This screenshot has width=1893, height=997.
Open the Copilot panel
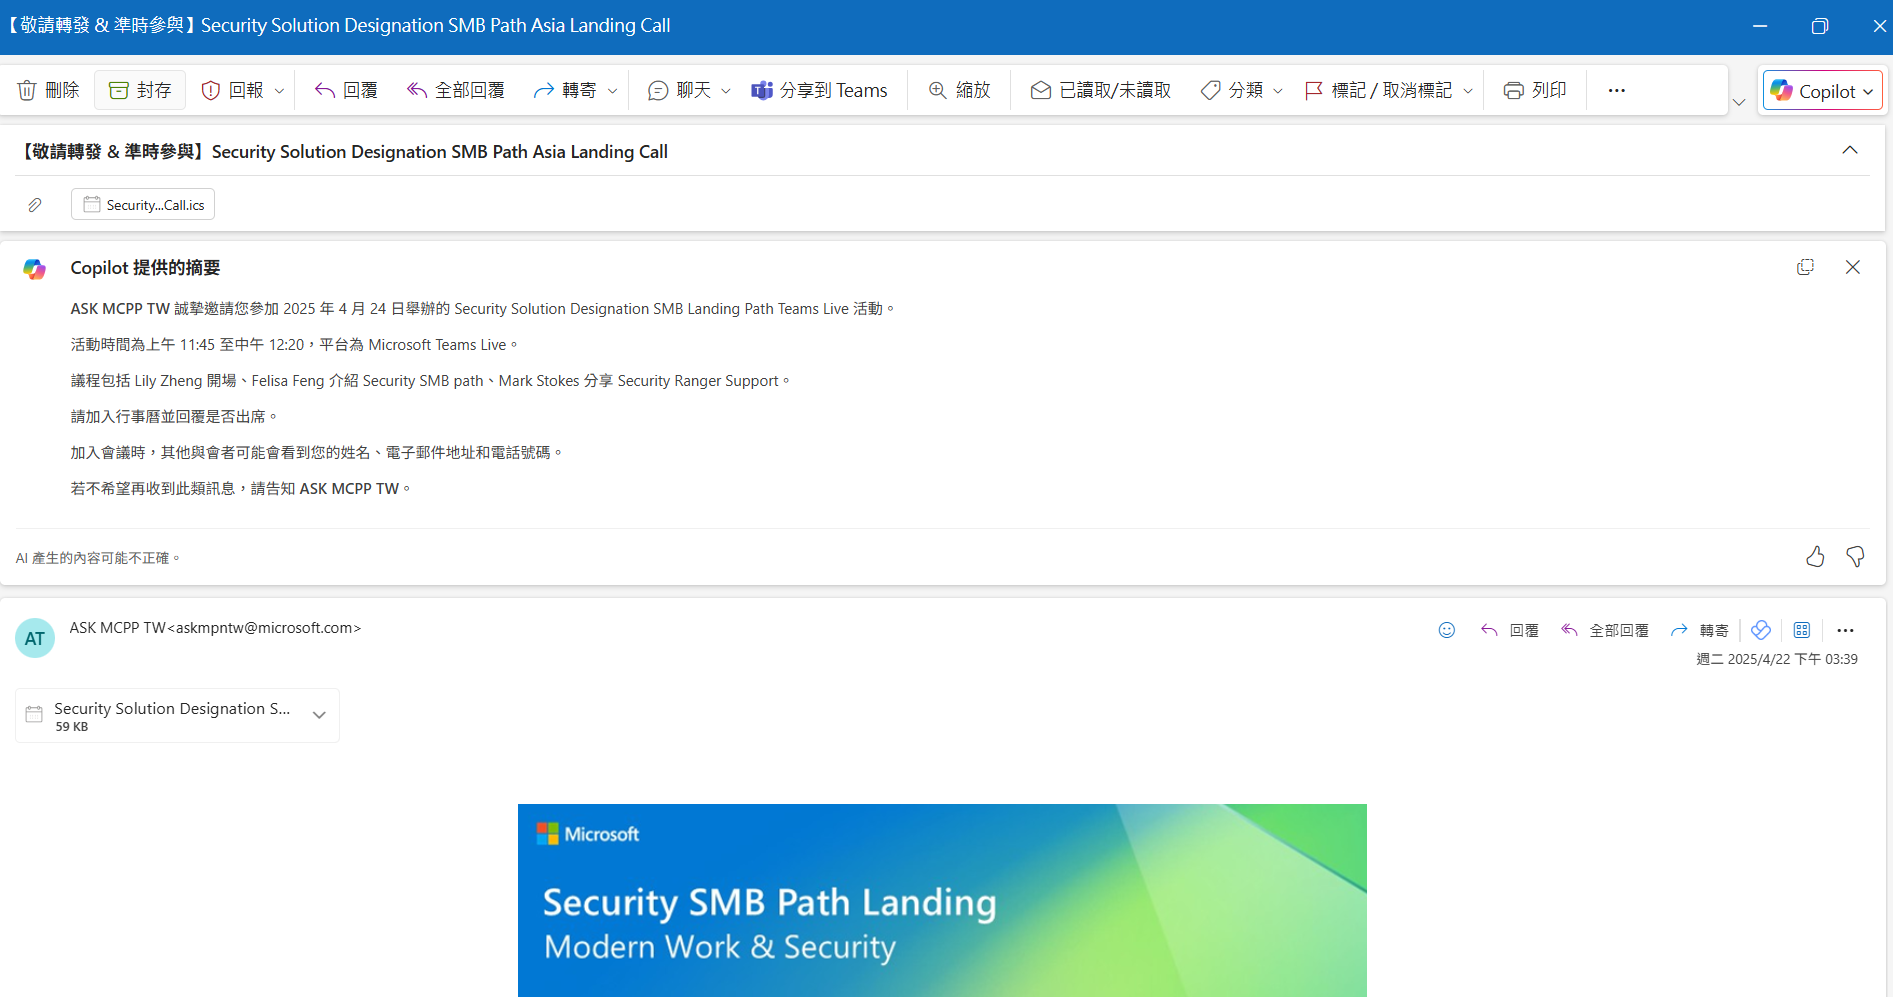[x=1821, y=90]
